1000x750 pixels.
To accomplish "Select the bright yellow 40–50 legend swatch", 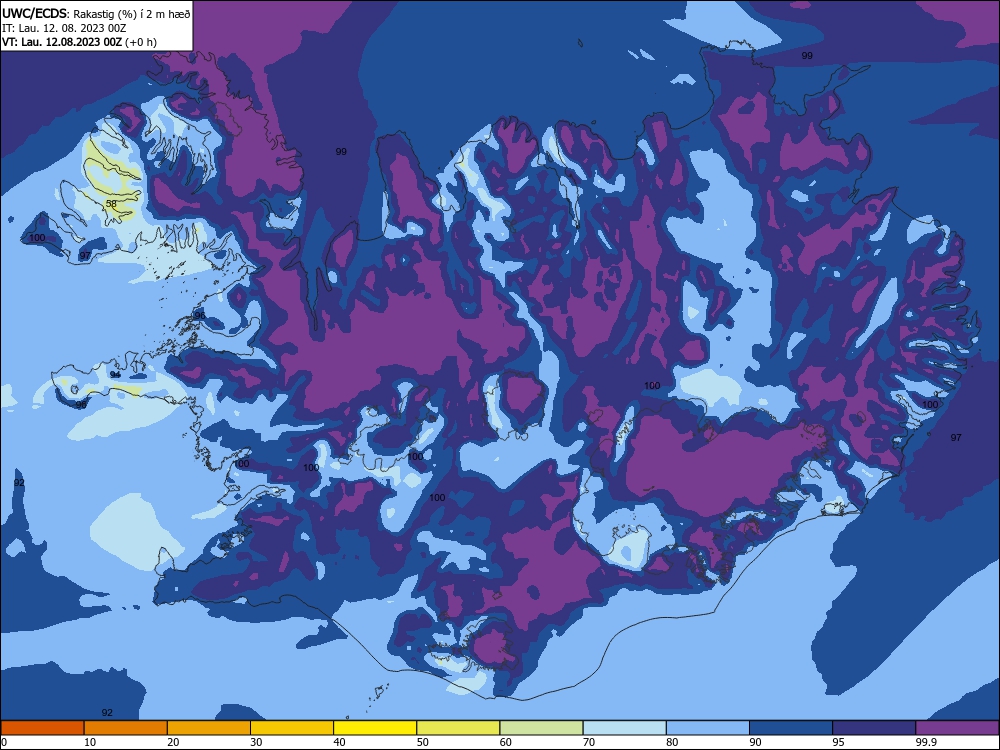I will pos(375,728).
